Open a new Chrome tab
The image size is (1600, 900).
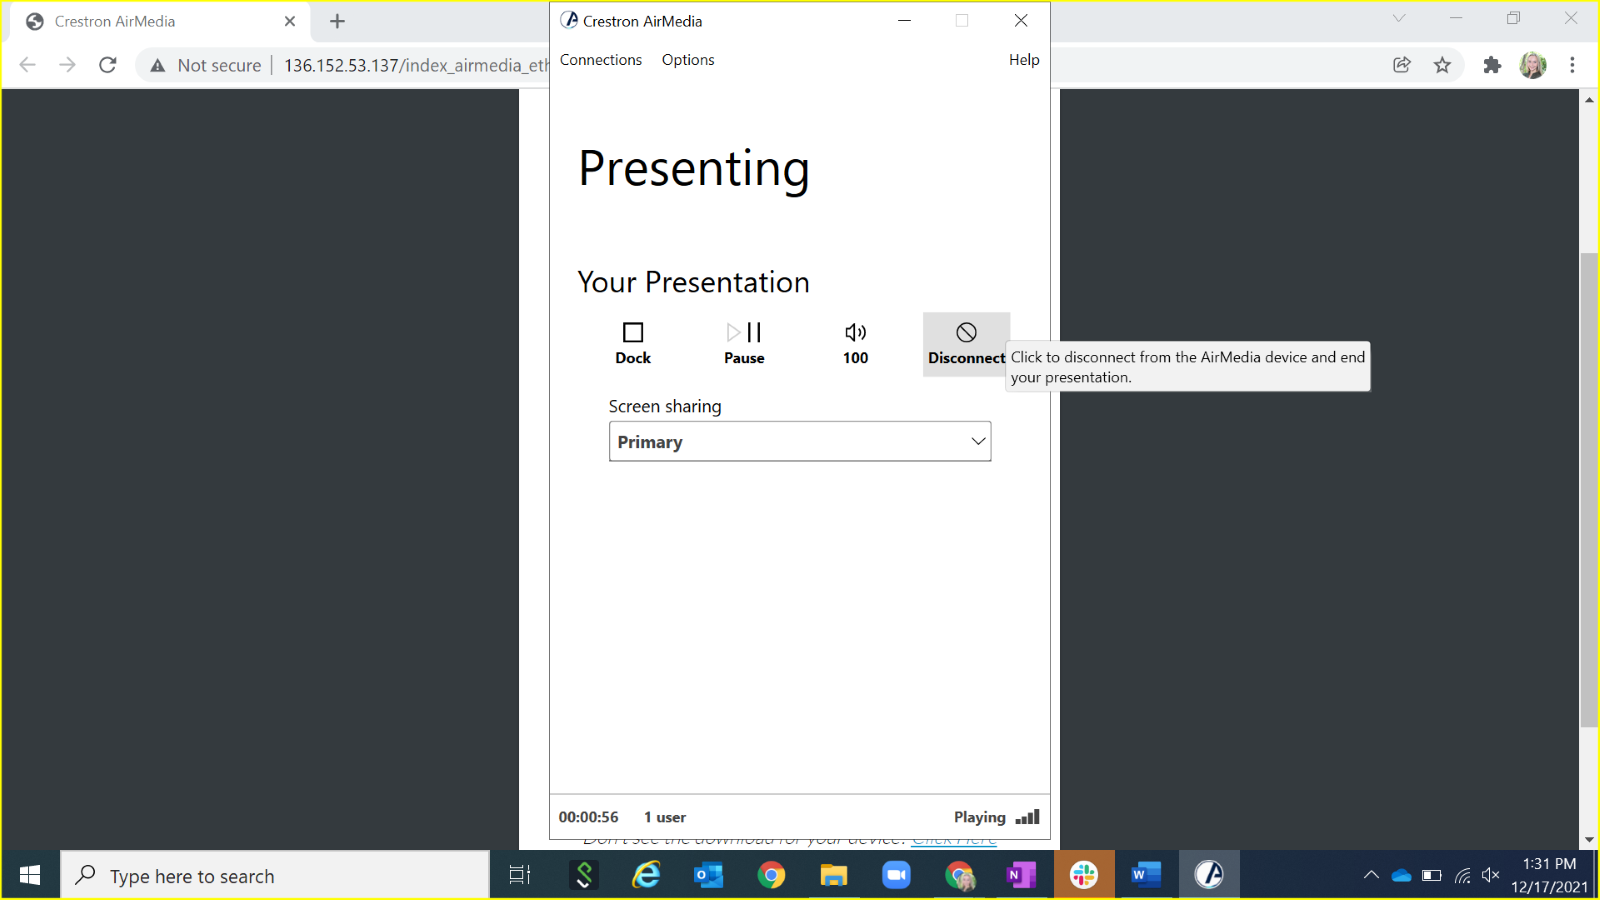coord(338,21)
